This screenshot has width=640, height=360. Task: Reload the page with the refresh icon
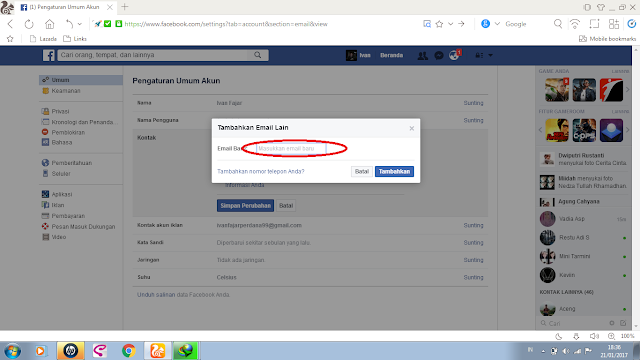(x=29, y=24)
